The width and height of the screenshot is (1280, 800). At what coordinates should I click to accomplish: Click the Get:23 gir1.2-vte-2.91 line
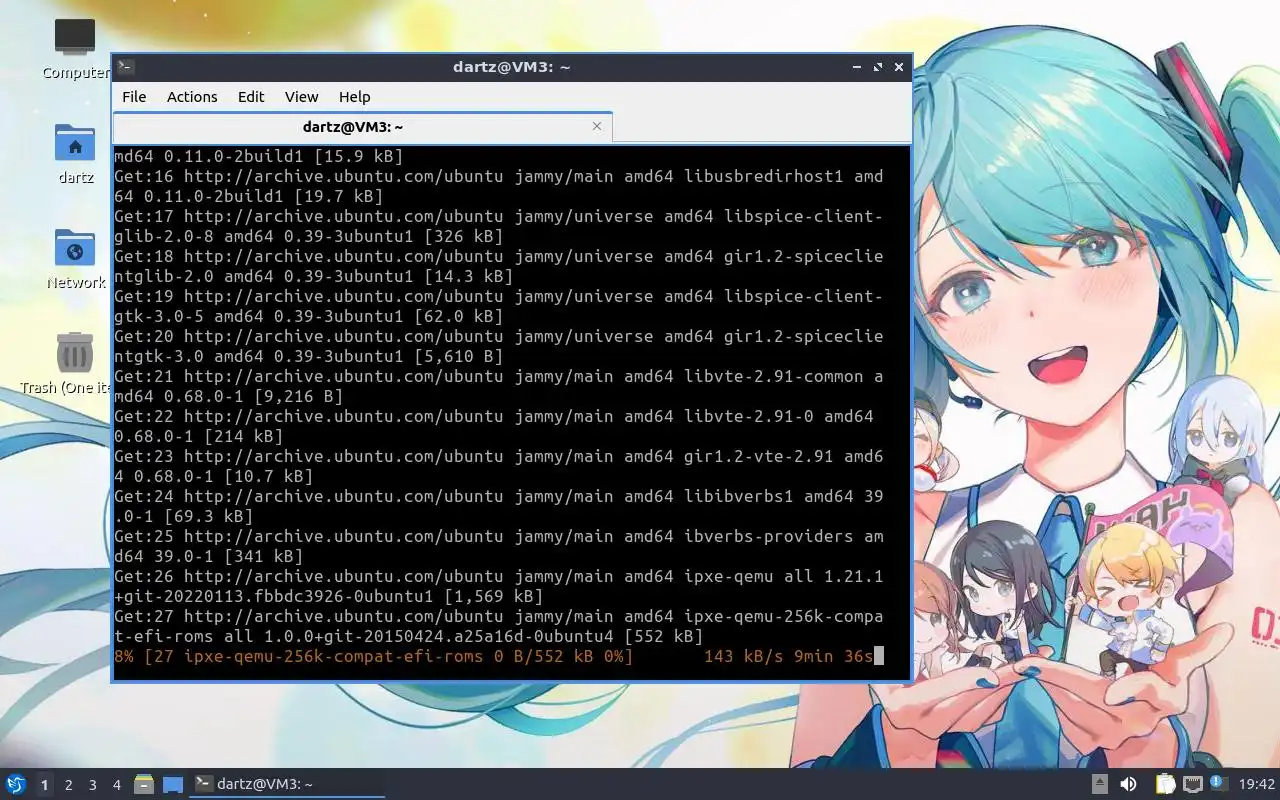tap(499, 466)
